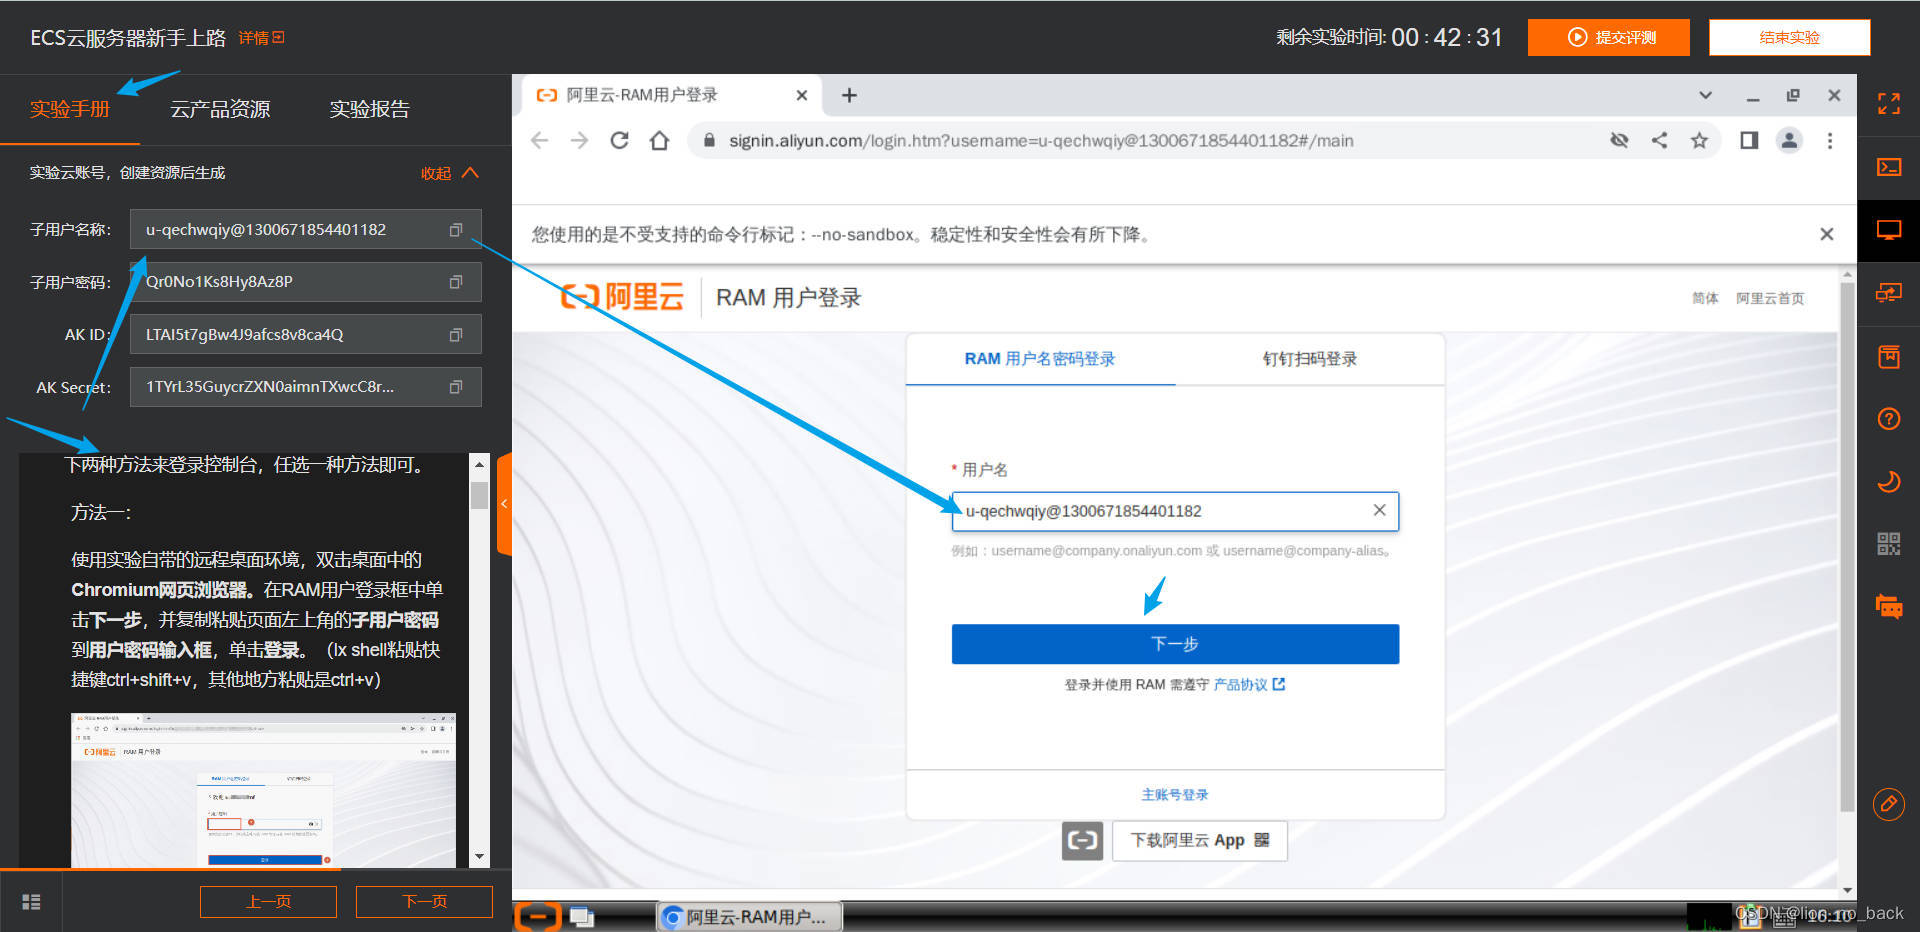Select the remote desktop monitor icon
Screen dimensions: 1920x932
point(1888,230)
